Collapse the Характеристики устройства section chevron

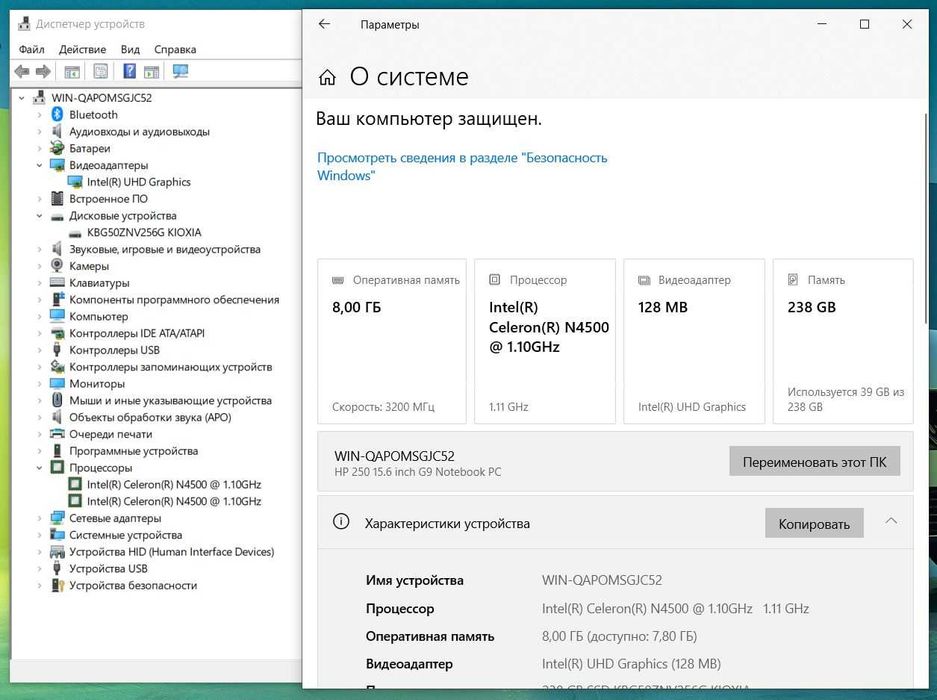(891, 521)
